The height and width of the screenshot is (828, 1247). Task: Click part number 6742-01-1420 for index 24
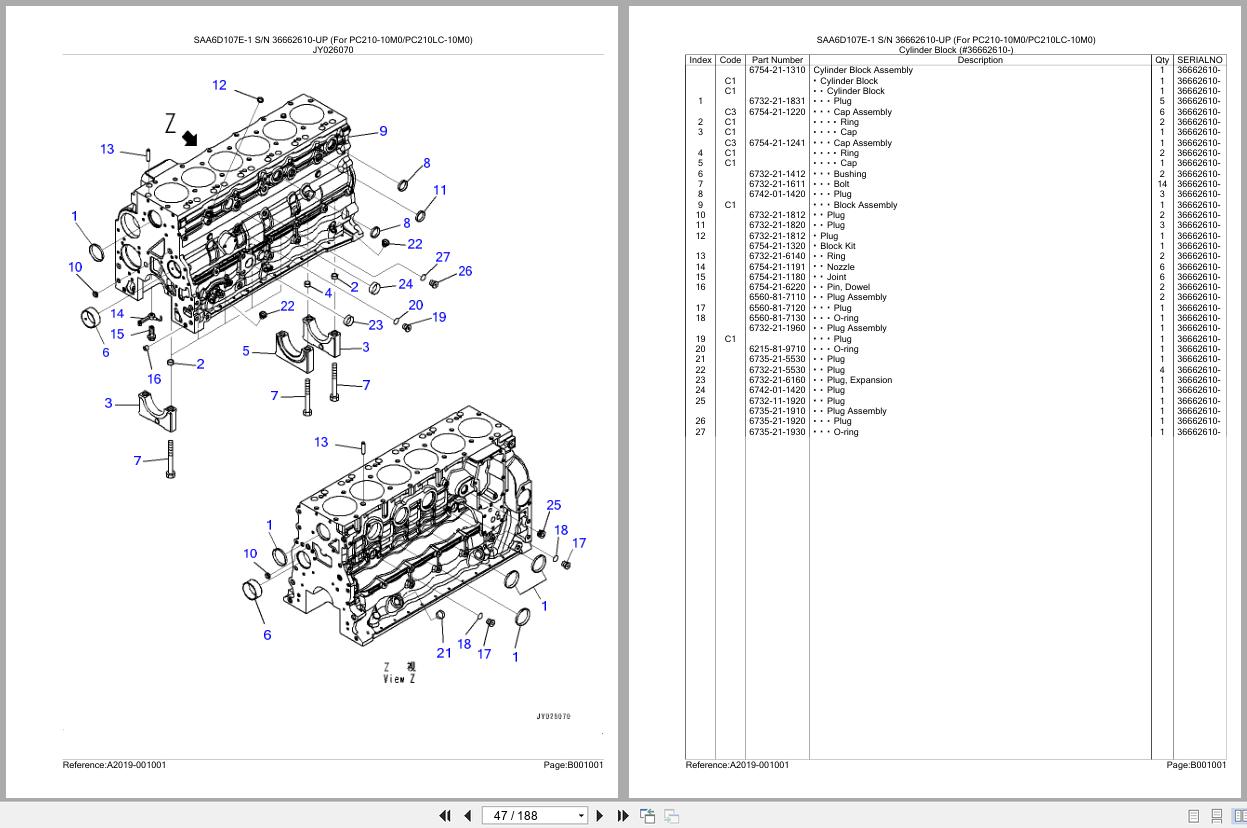coord(777,390)
